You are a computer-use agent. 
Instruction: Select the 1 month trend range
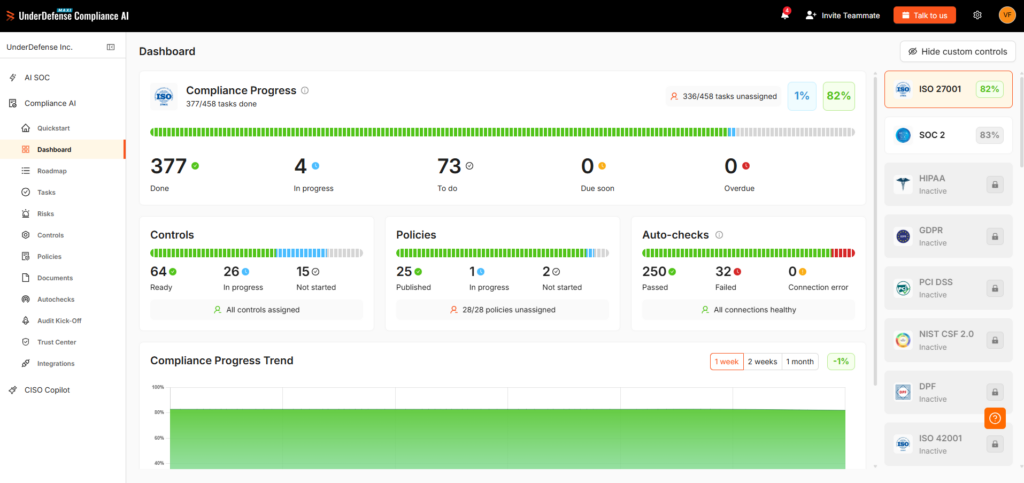click(800, 362)
